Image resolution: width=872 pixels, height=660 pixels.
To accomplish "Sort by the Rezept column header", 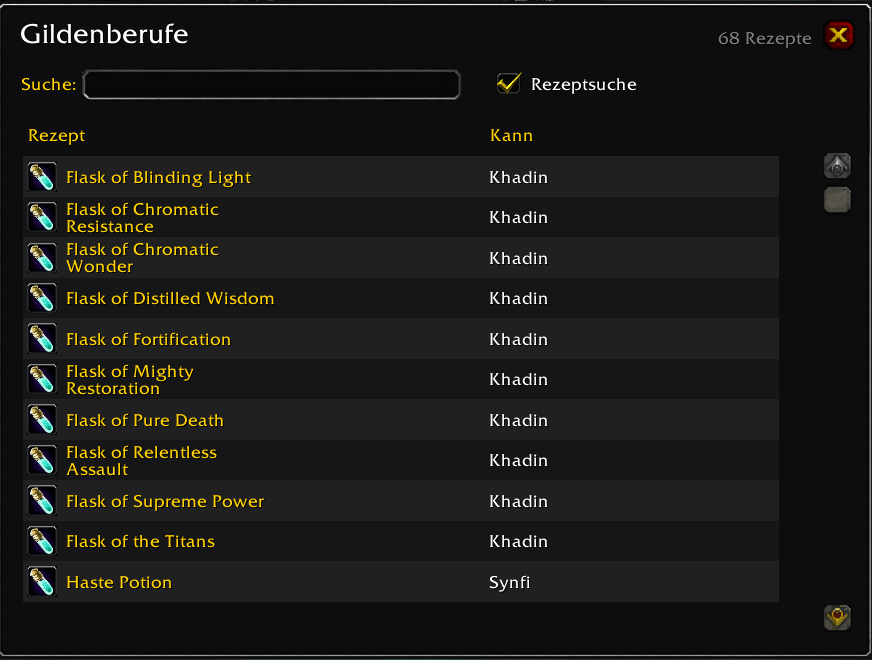I will (x=57, y=135).
